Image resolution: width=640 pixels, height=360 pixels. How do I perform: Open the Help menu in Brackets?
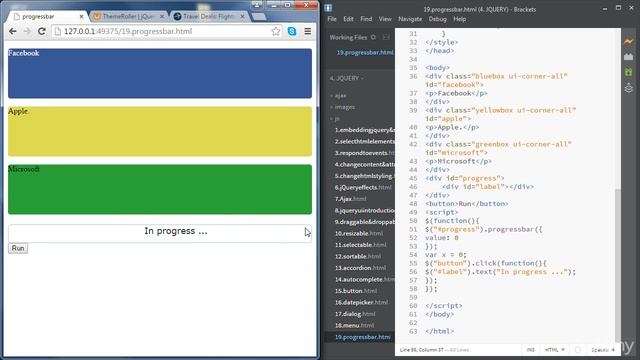(x=460, y=19)
